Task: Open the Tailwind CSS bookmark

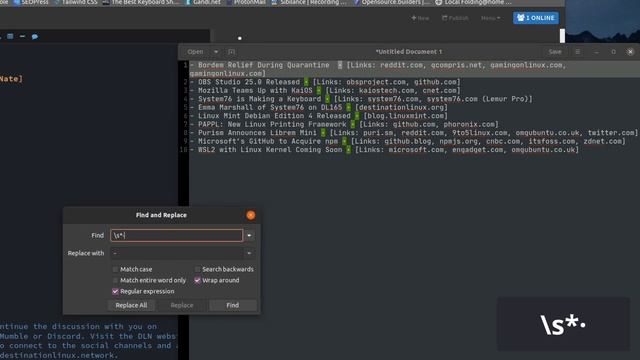Action: click(x=76, y=2)
